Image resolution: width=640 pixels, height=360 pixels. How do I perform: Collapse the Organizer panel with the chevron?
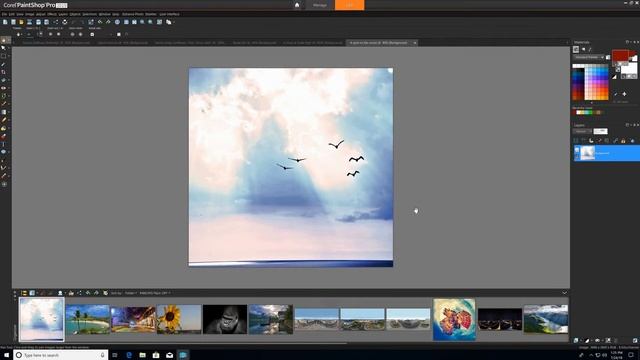tap(564, 293)
